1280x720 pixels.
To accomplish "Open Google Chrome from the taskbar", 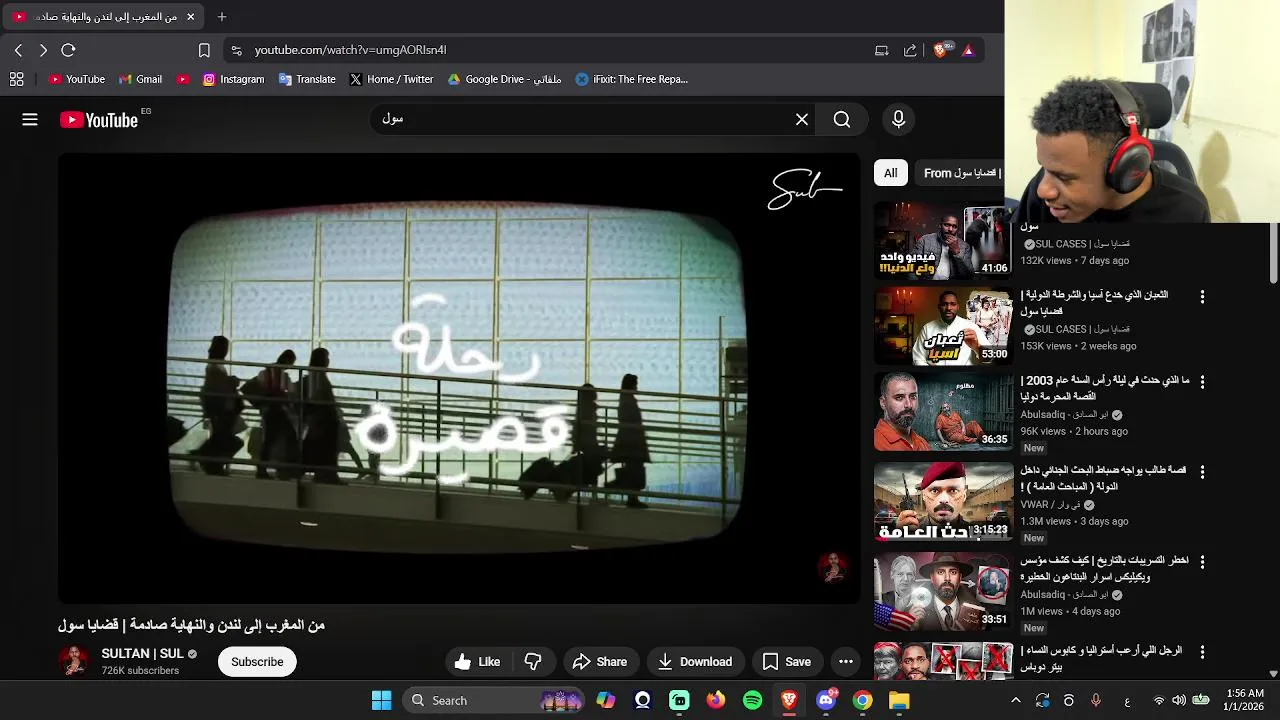I will click(862, 700).
